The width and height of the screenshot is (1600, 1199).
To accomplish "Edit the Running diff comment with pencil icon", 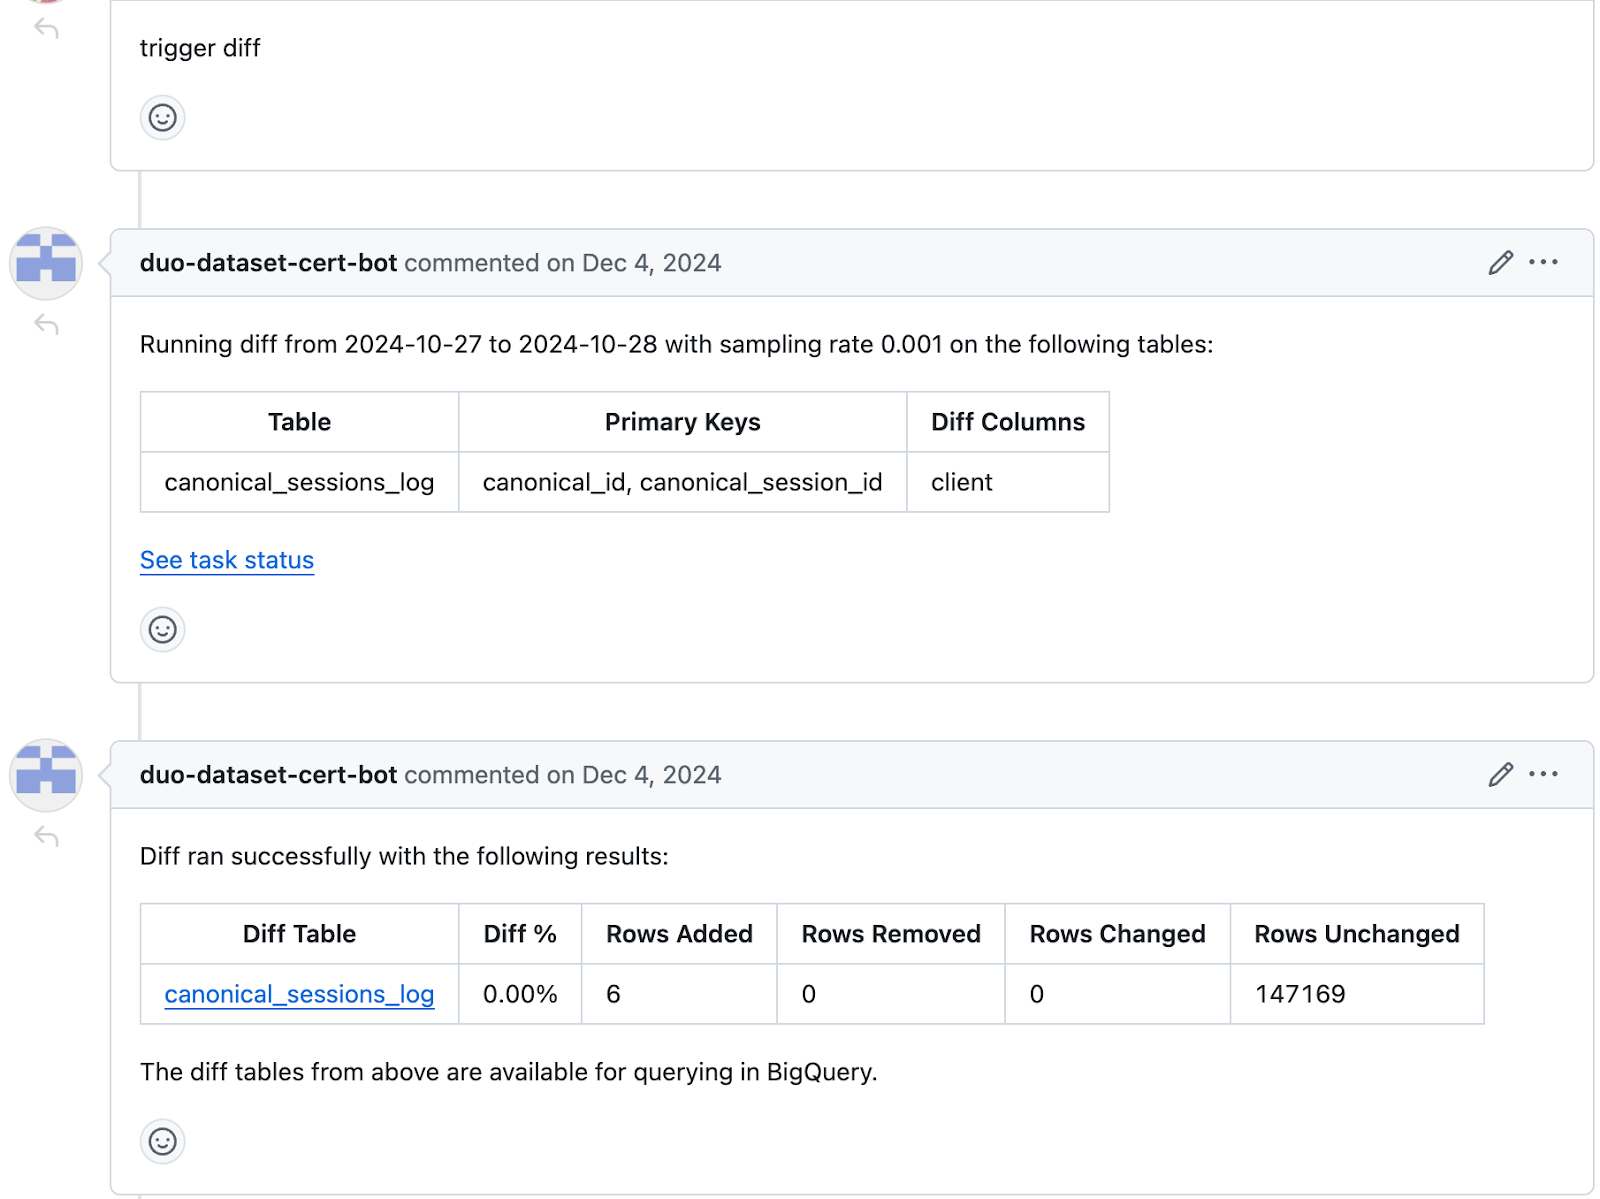I will coord(1500,263).
